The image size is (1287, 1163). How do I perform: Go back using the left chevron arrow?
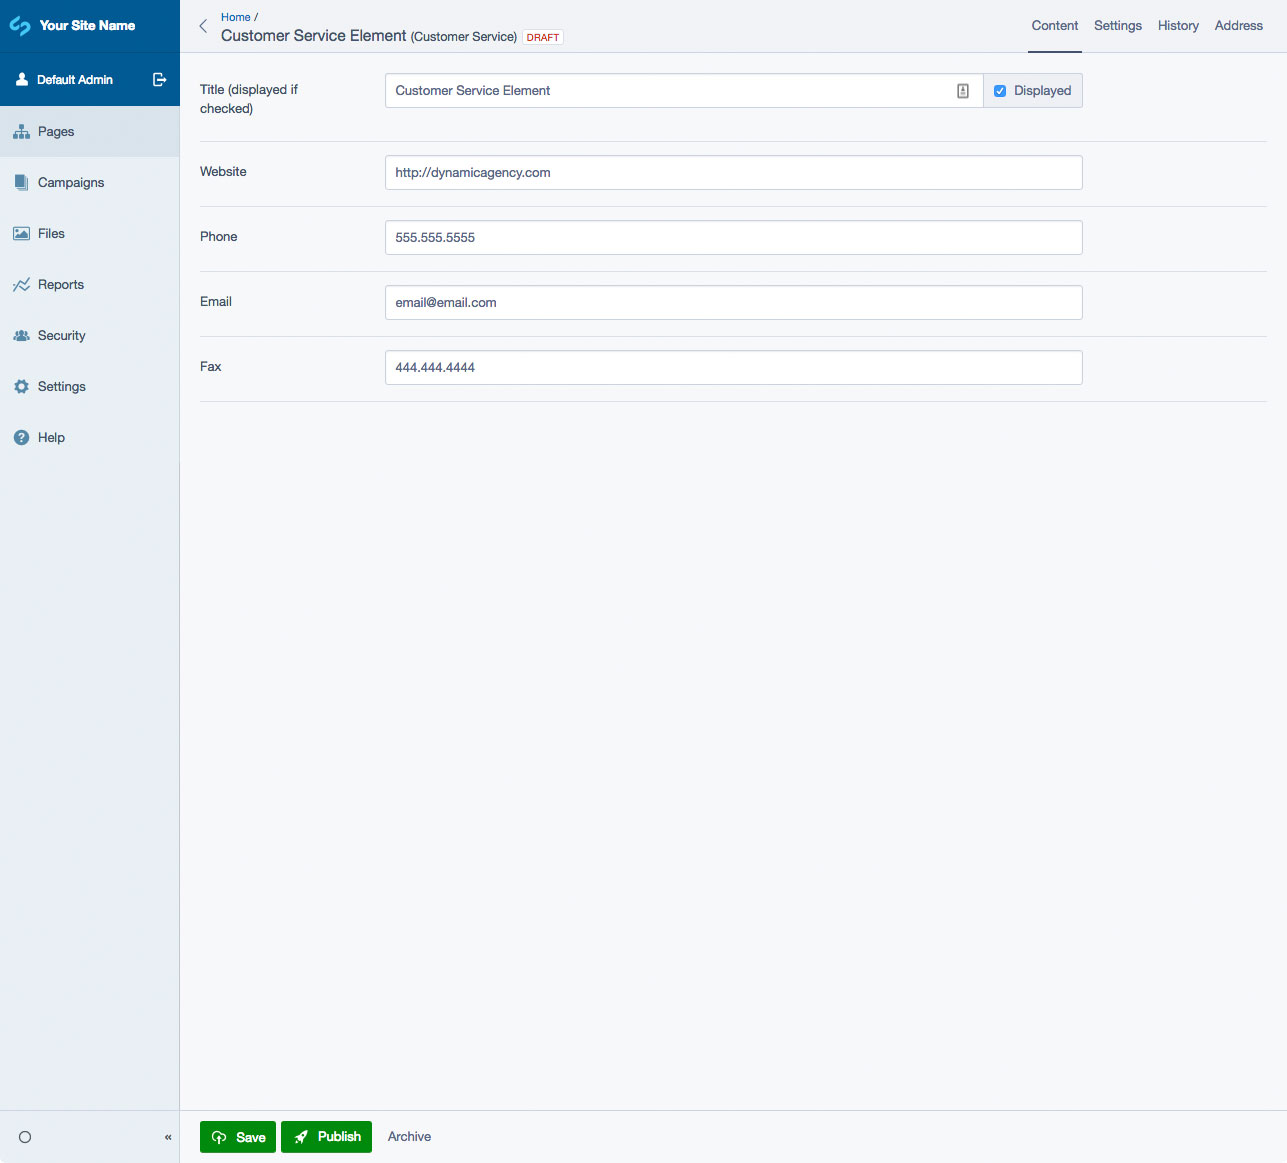coord(203,27)
